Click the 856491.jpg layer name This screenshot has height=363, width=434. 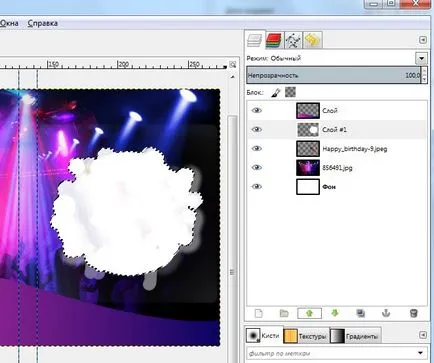(x=337, y=168)
